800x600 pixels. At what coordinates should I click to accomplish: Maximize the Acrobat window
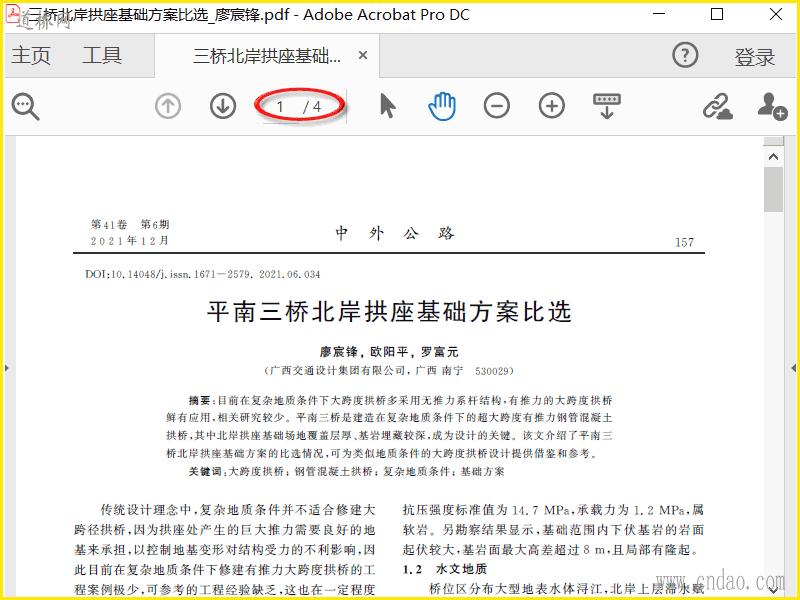[x=717, y=14]
